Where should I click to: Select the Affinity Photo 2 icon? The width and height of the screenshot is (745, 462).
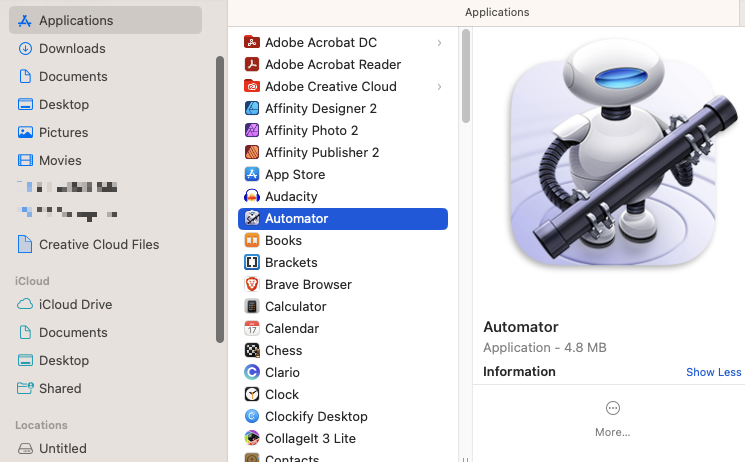pyautogui.click(x=252, y=130)
